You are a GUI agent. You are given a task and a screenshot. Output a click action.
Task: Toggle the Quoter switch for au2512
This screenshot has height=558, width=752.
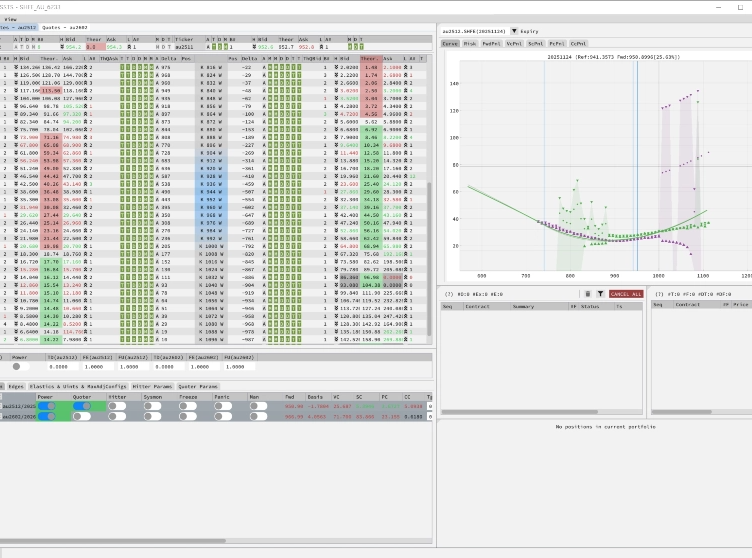[x=81, y=406]
